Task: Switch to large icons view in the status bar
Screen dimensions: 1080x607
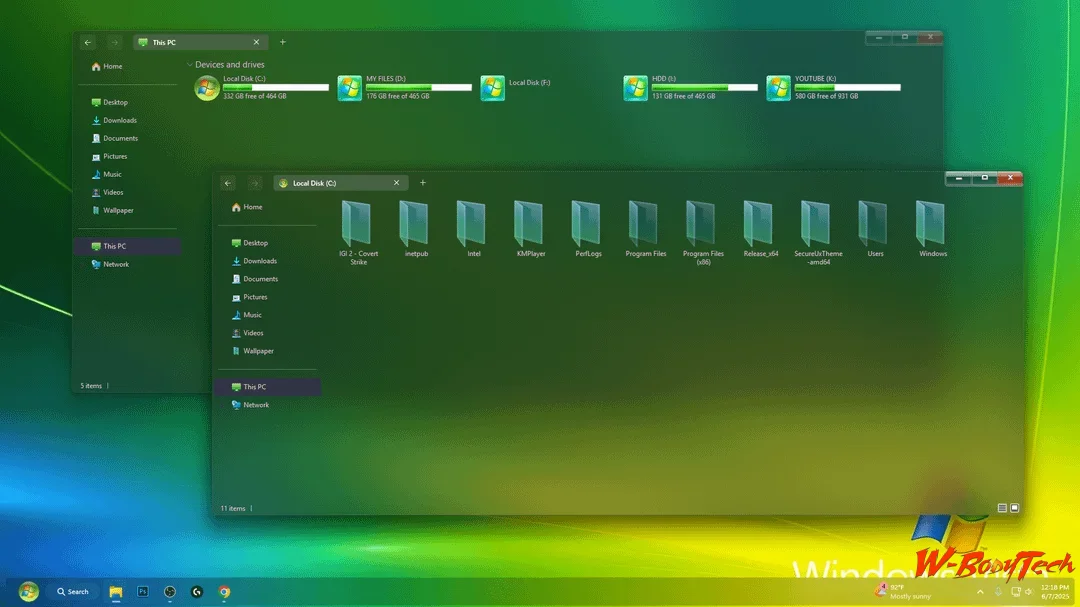Action: pyautogui.click(x=1014, y=508)
